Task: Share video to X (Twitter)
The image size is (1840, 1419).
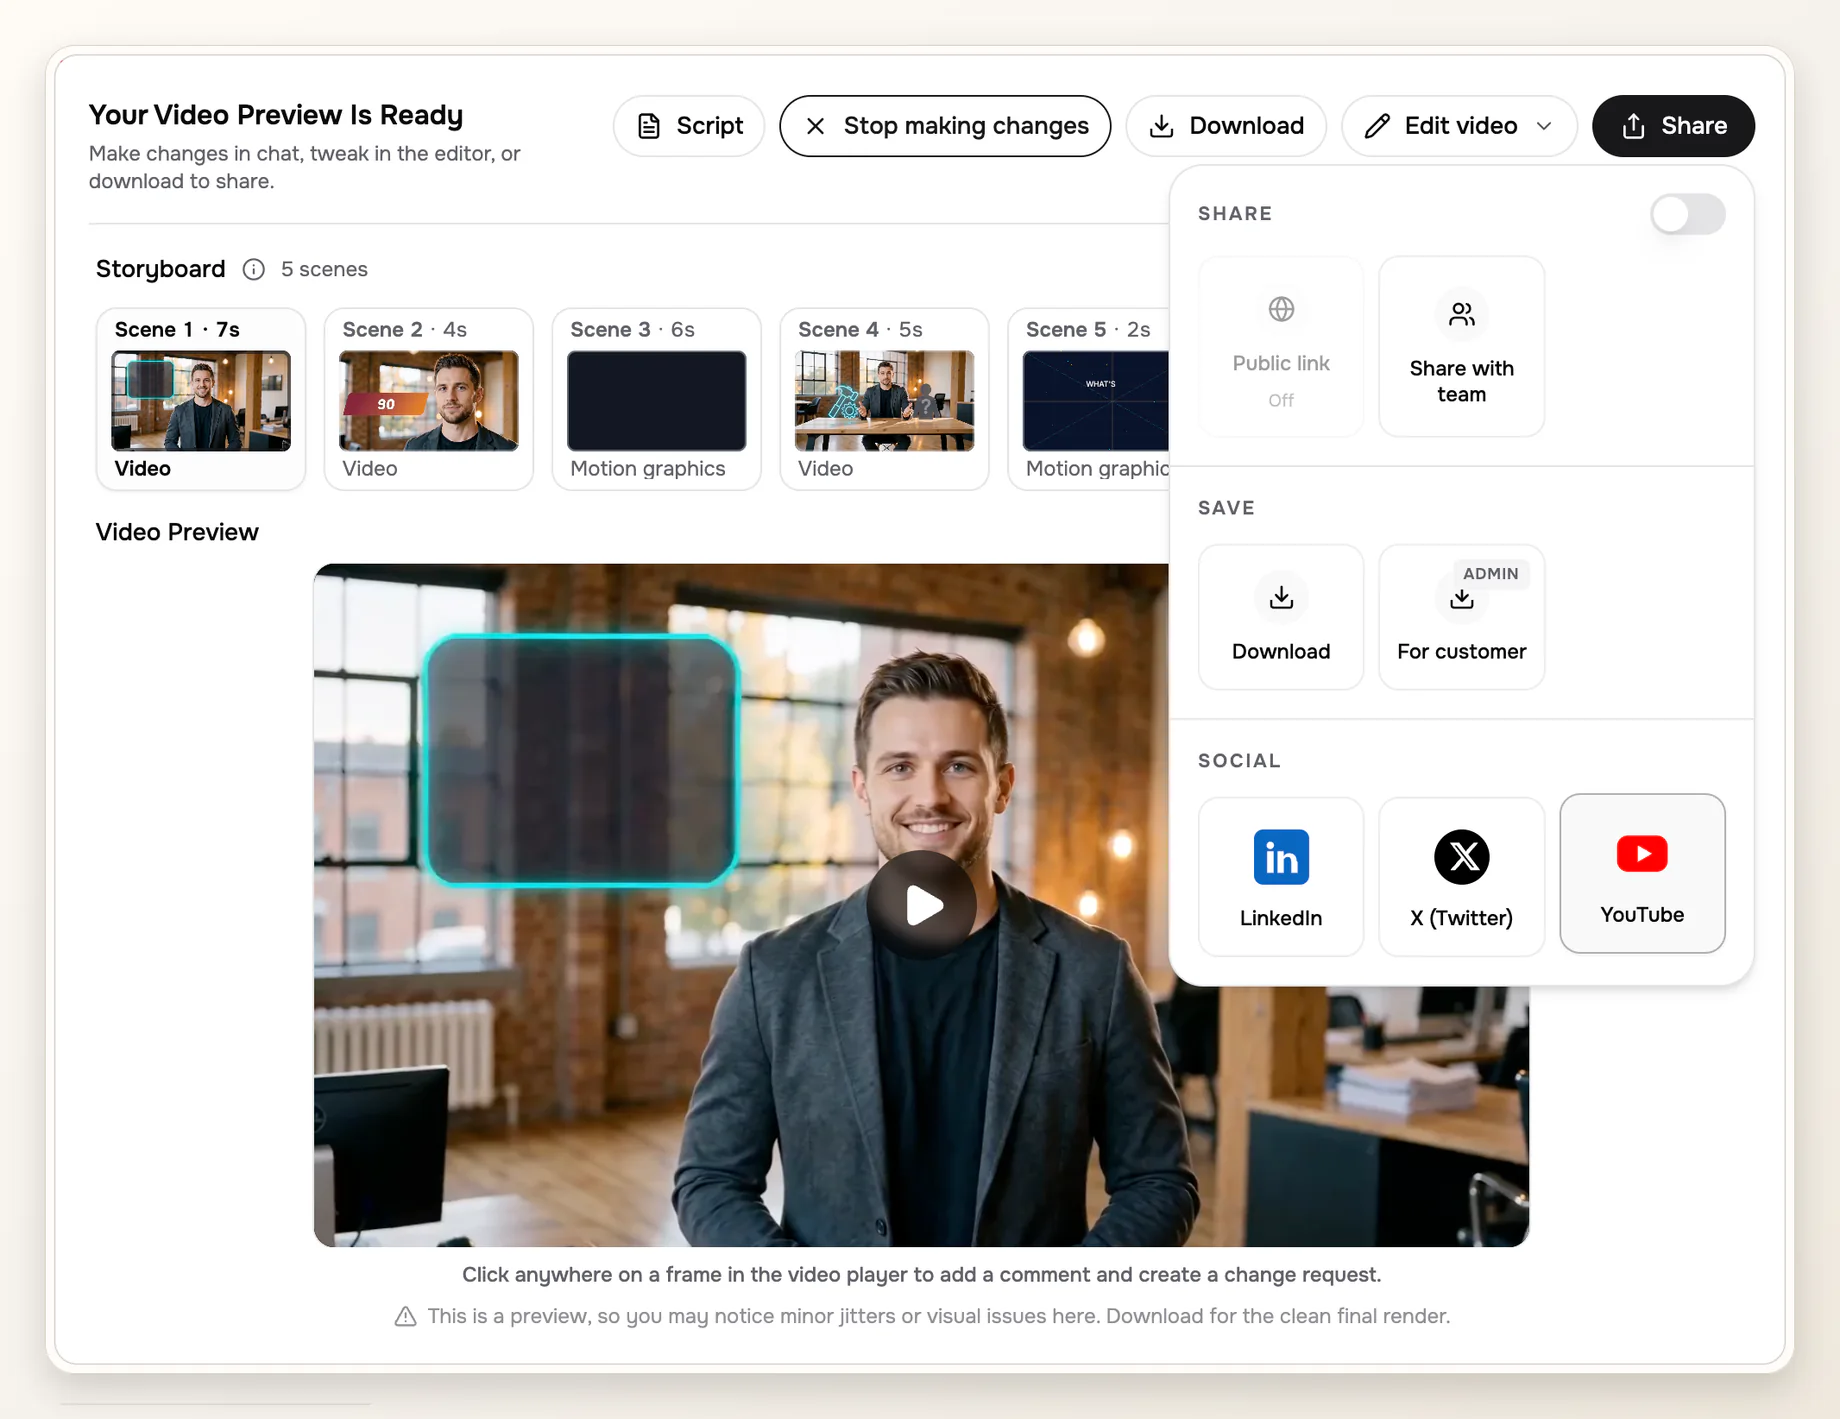Action: [1461, 877]
